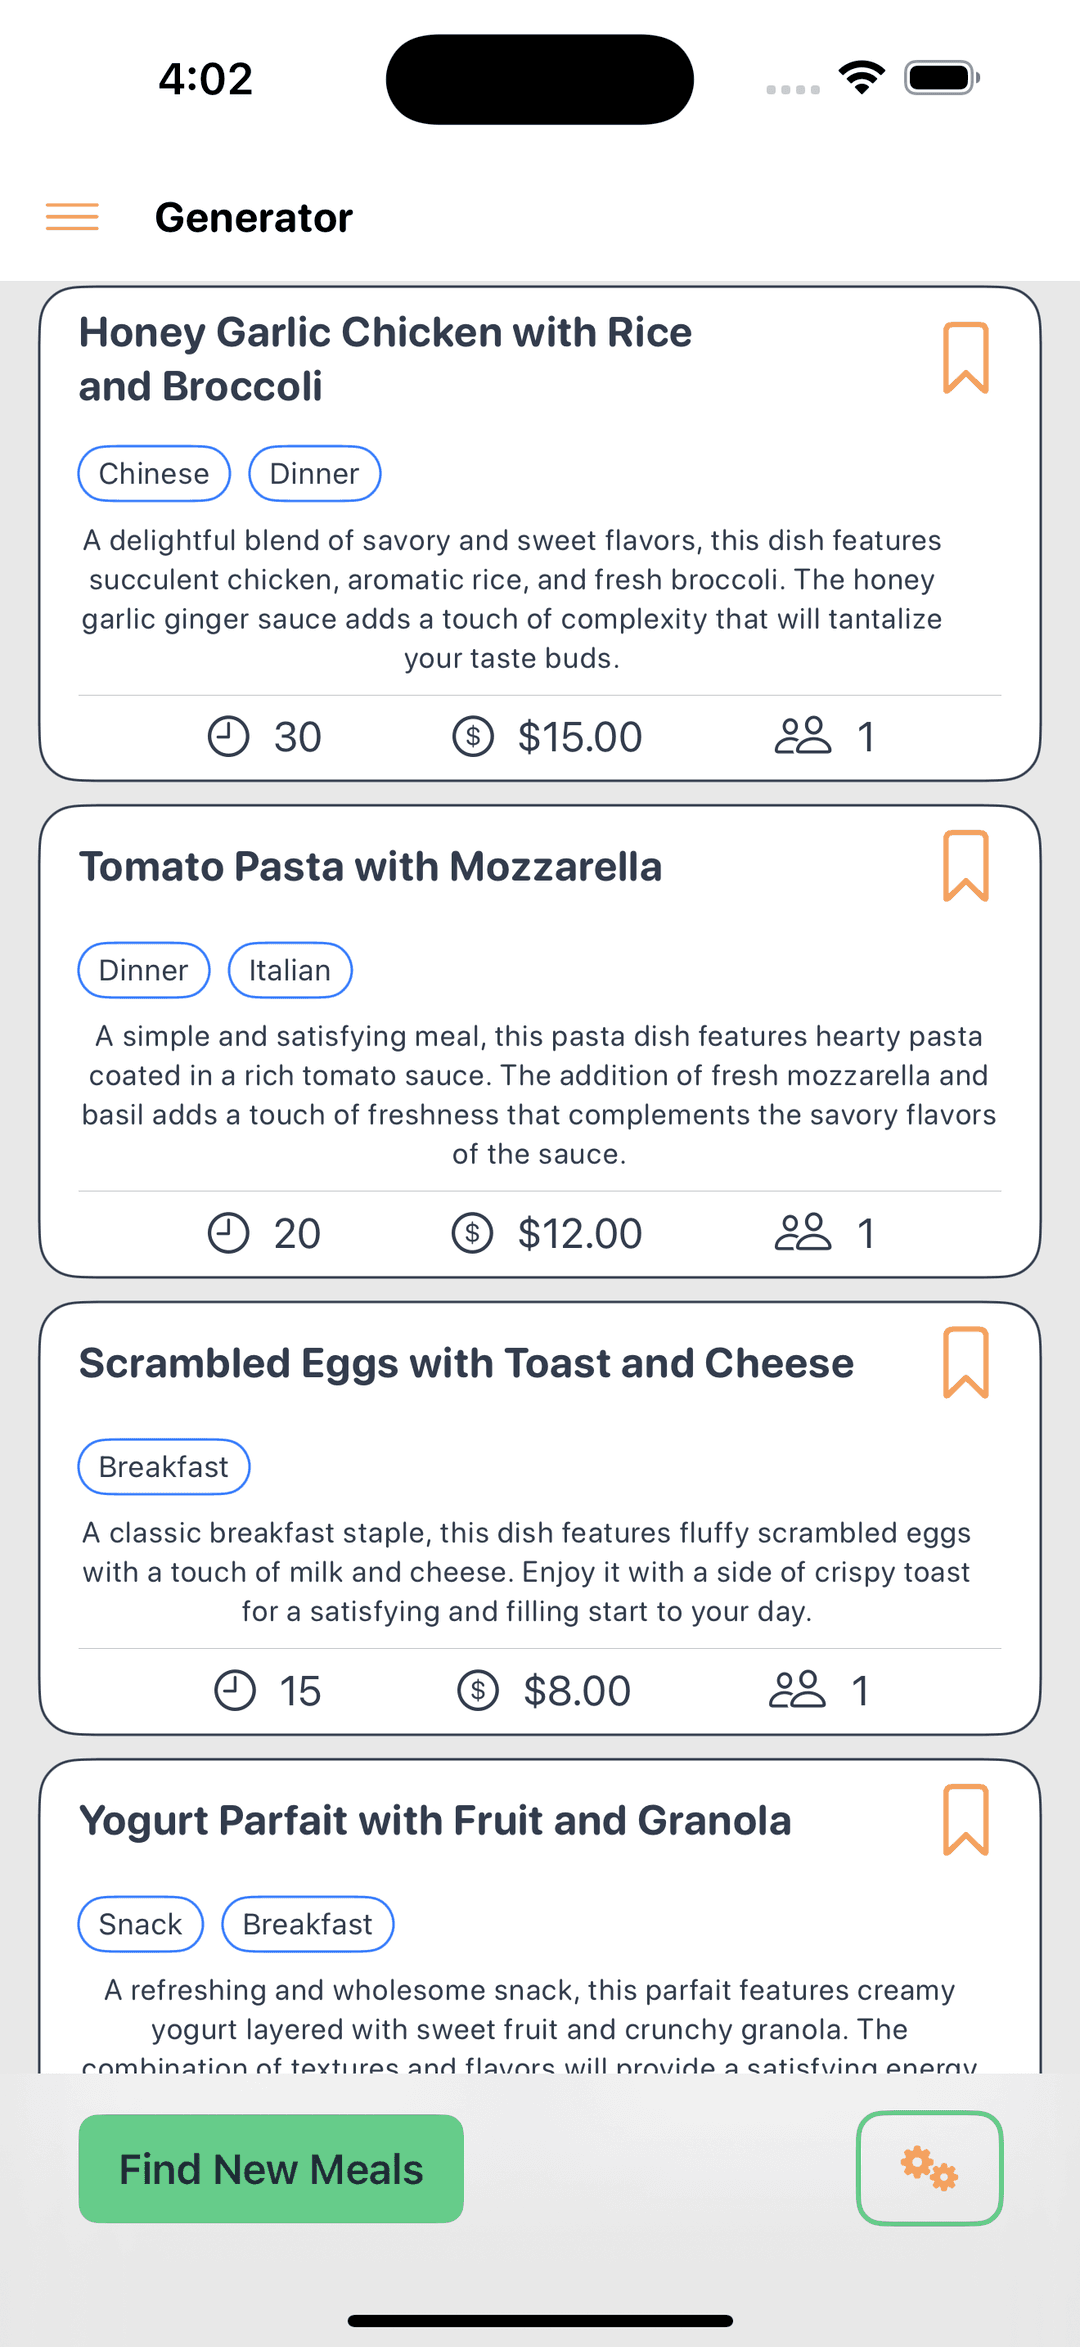Click the clock icon showing 30 minutes

pos(228,737)
